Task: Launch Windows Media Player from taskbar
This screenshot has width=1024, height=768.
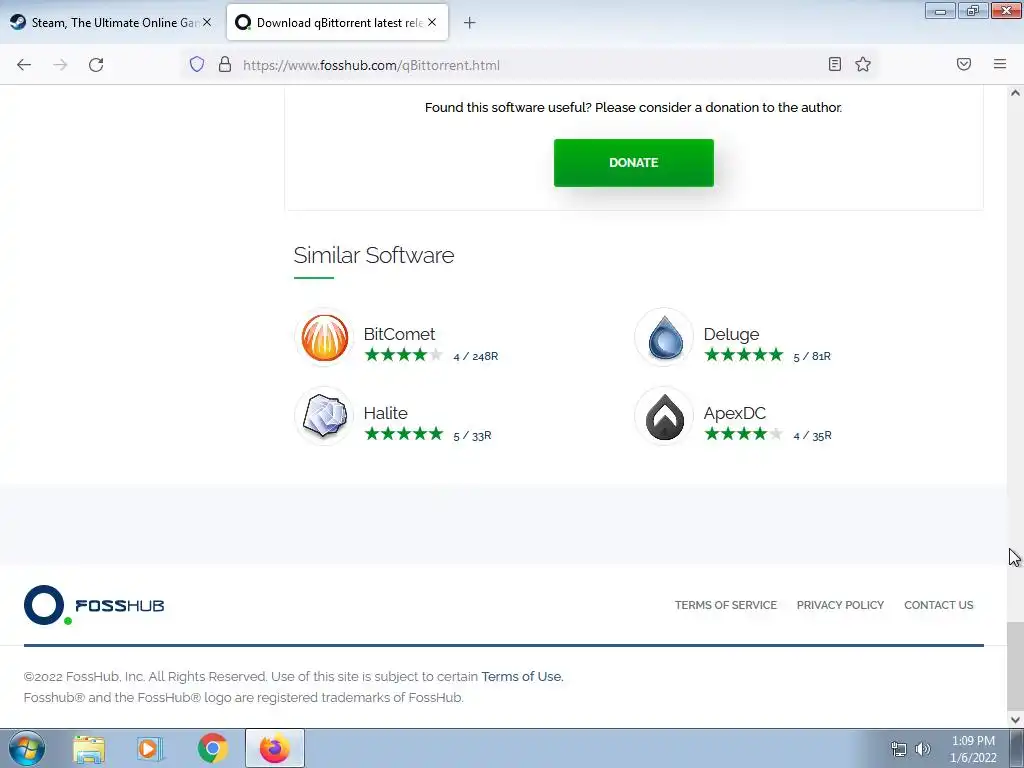Action: click(x=150, y=748)
